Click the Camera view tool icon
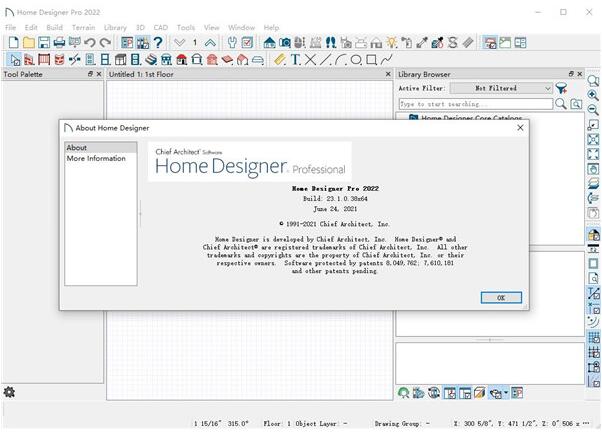The height and width of the screenshot is (433, 602). [x=284, y=42]
